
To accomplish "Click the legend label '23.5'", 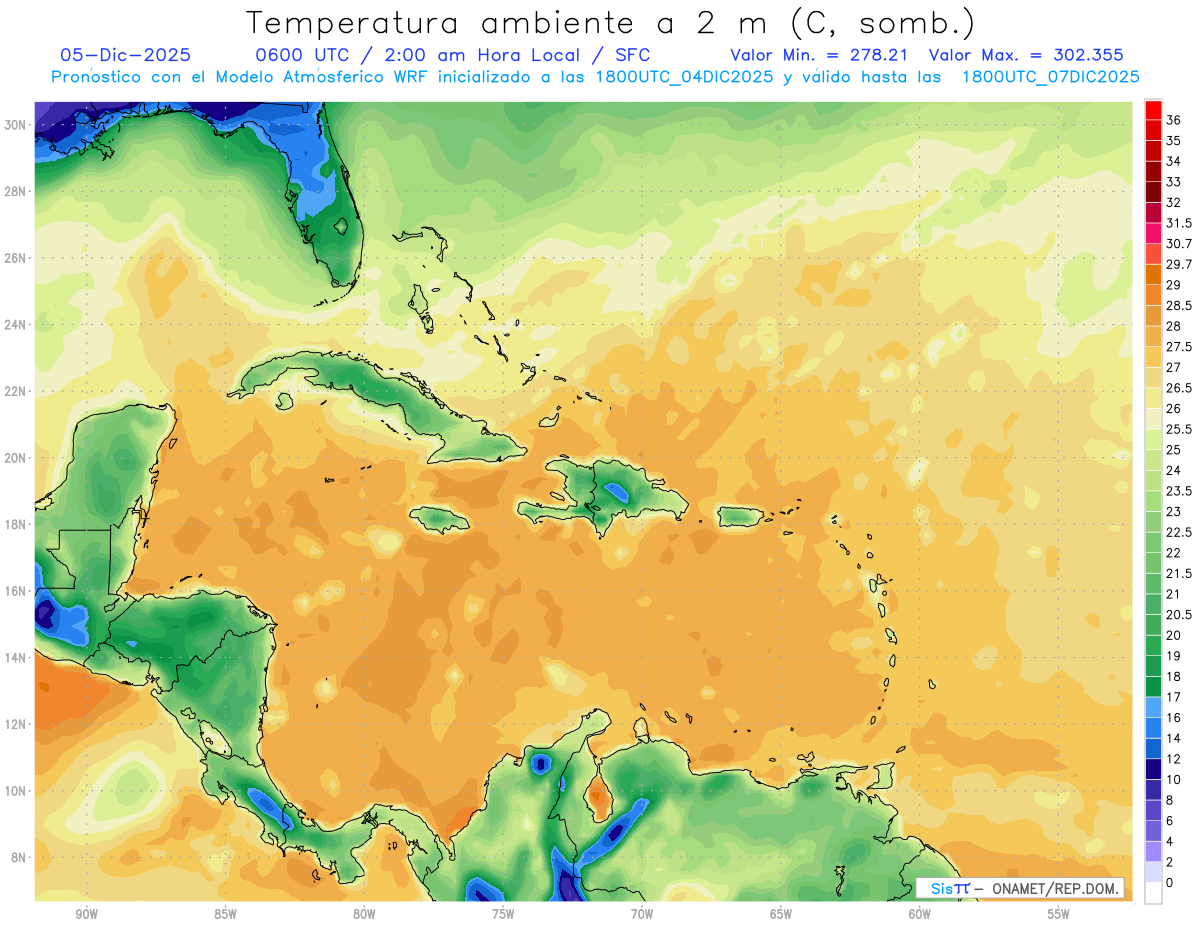I will 1179,491.
